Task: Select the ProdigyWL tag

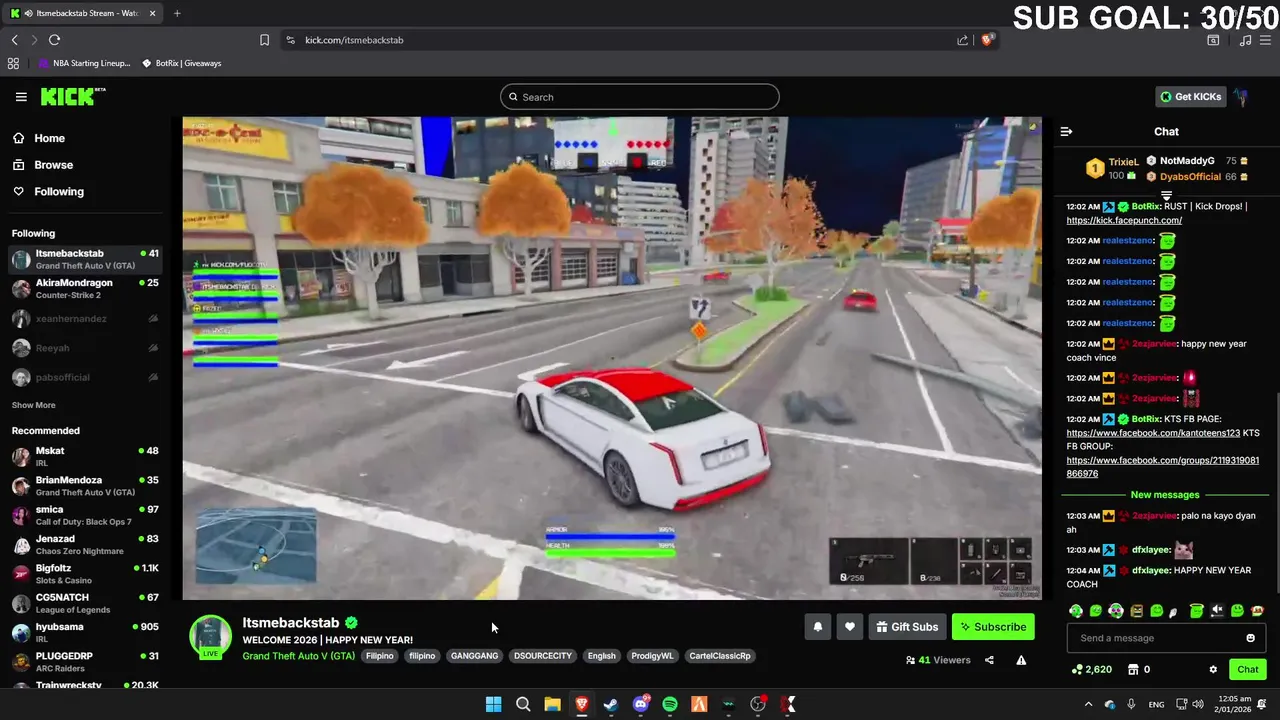Action: pos(652,656)
